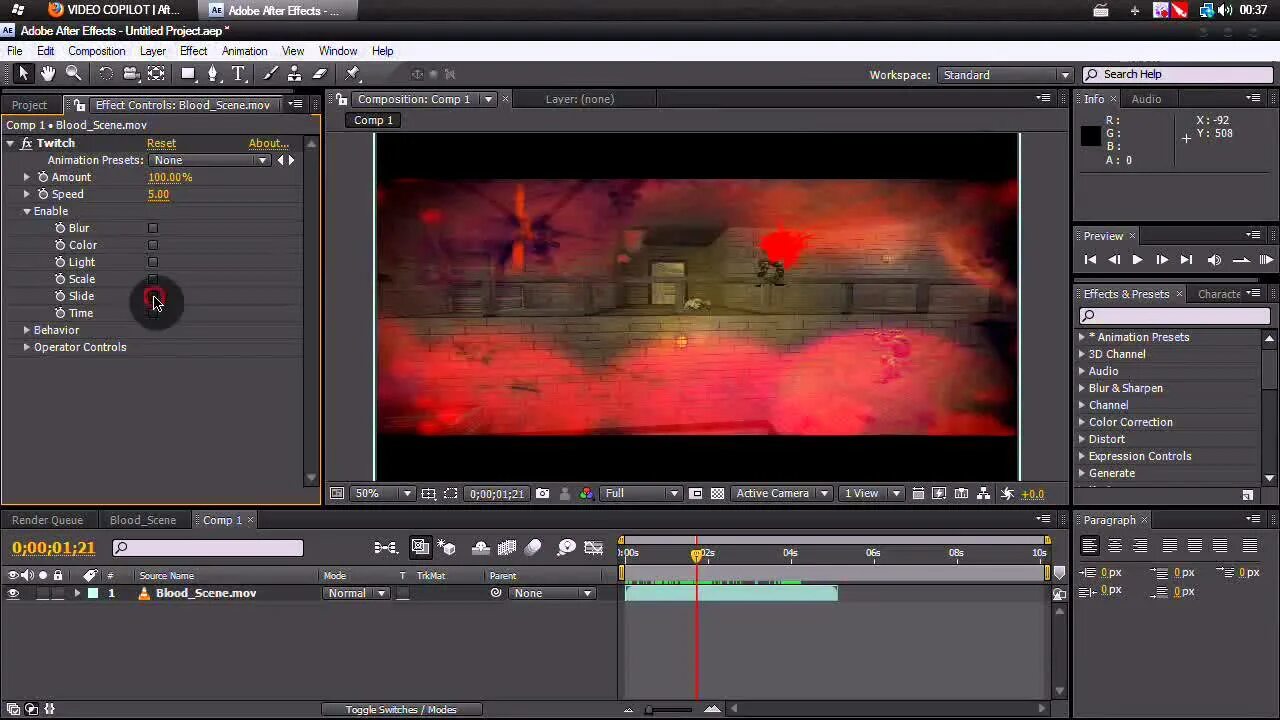Collapse the Enable group

click(27, 211)
